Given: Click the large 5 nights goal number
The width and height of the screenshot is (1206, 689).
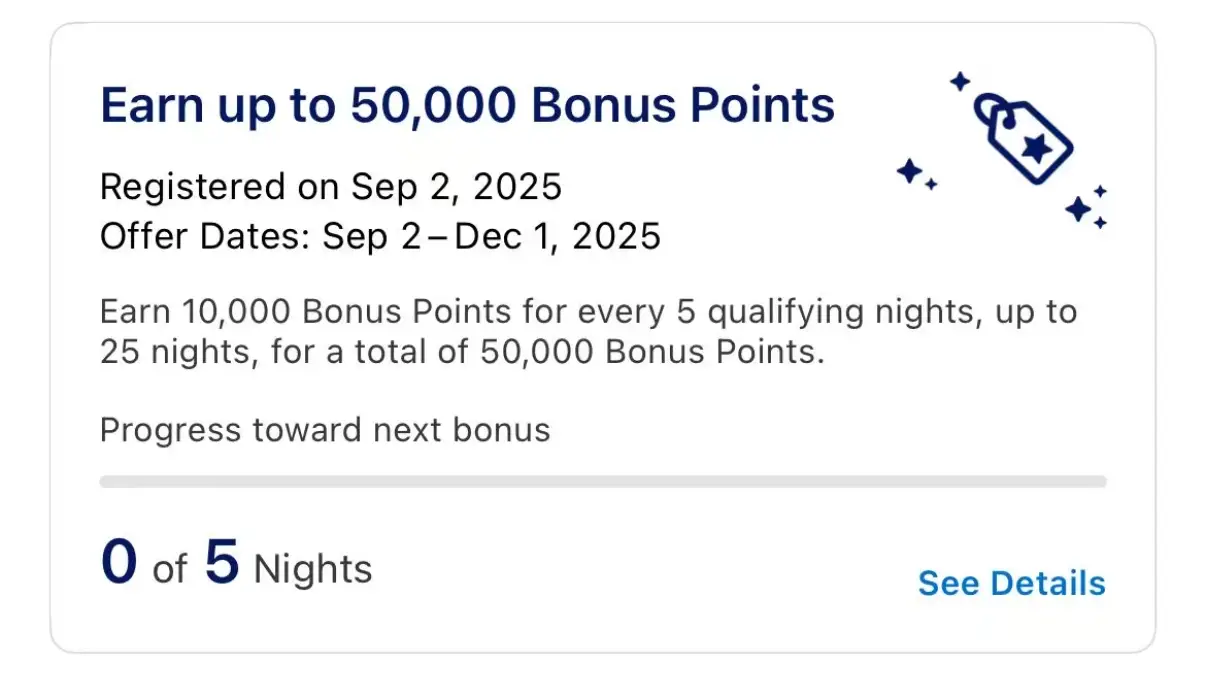Looking at the screenshot, I should coord(222,562).
